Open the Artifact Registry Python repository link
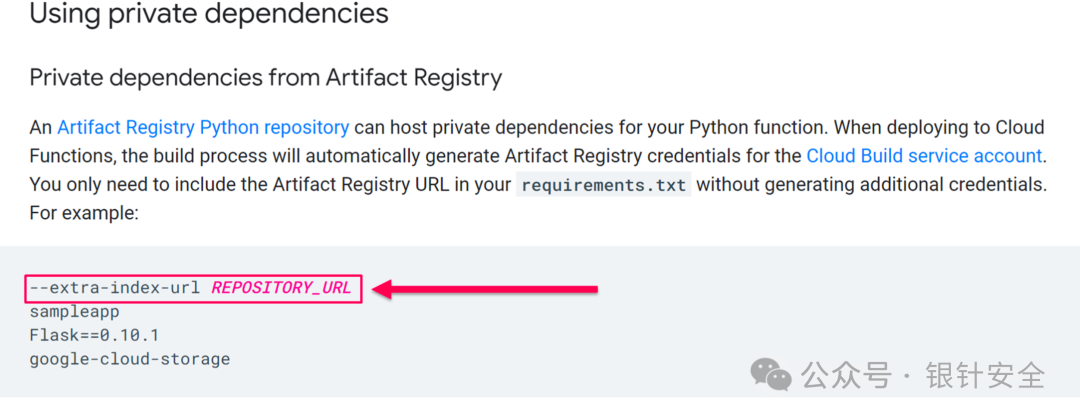 pos(203,128)
